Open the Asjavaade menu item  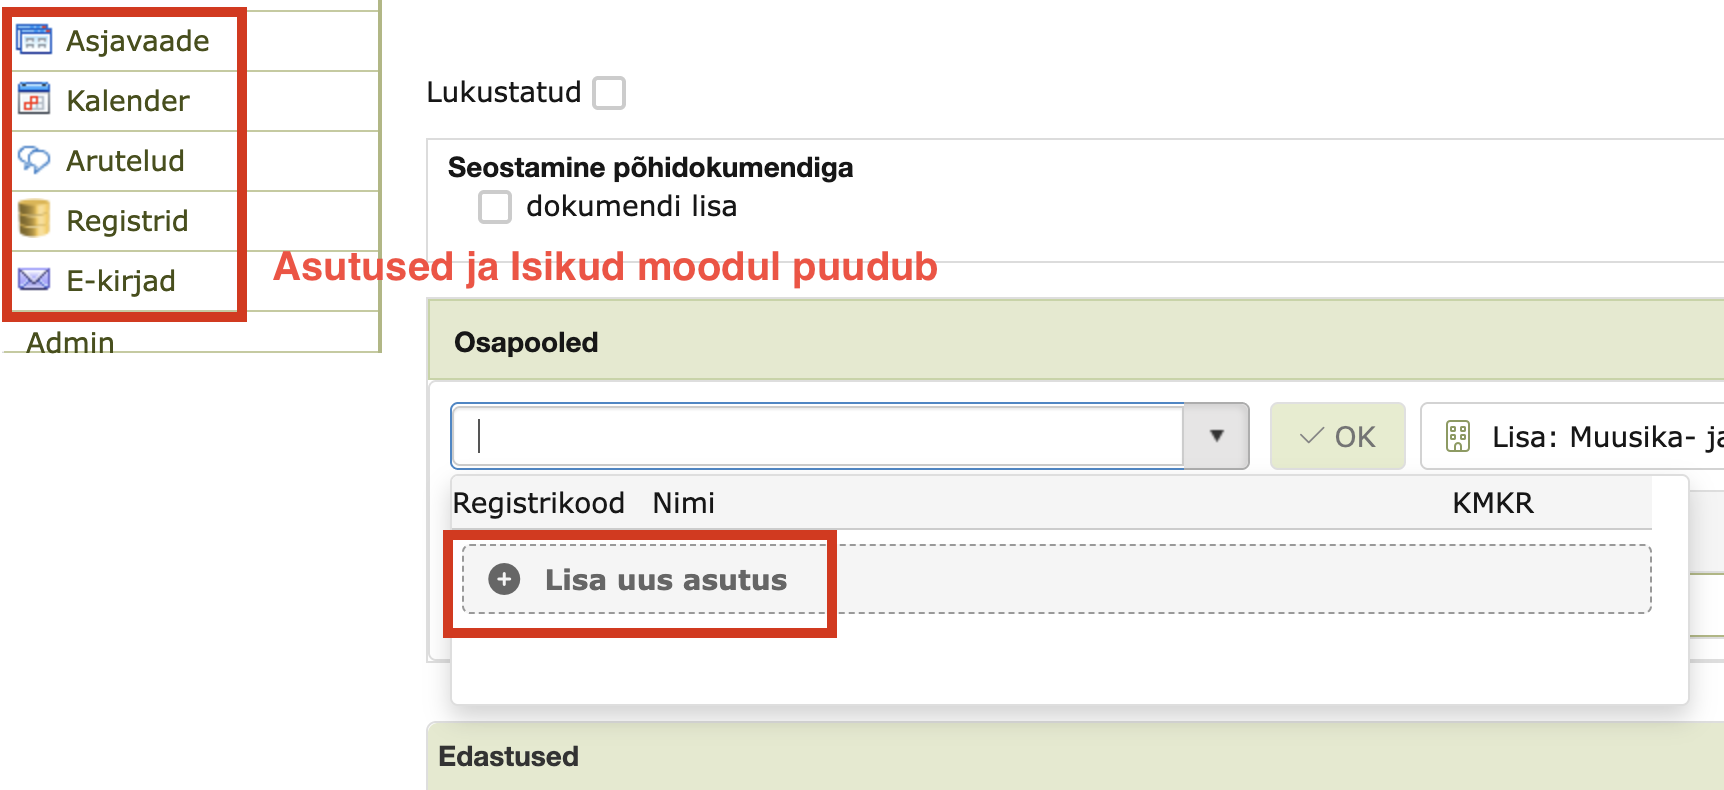[138, 41]
